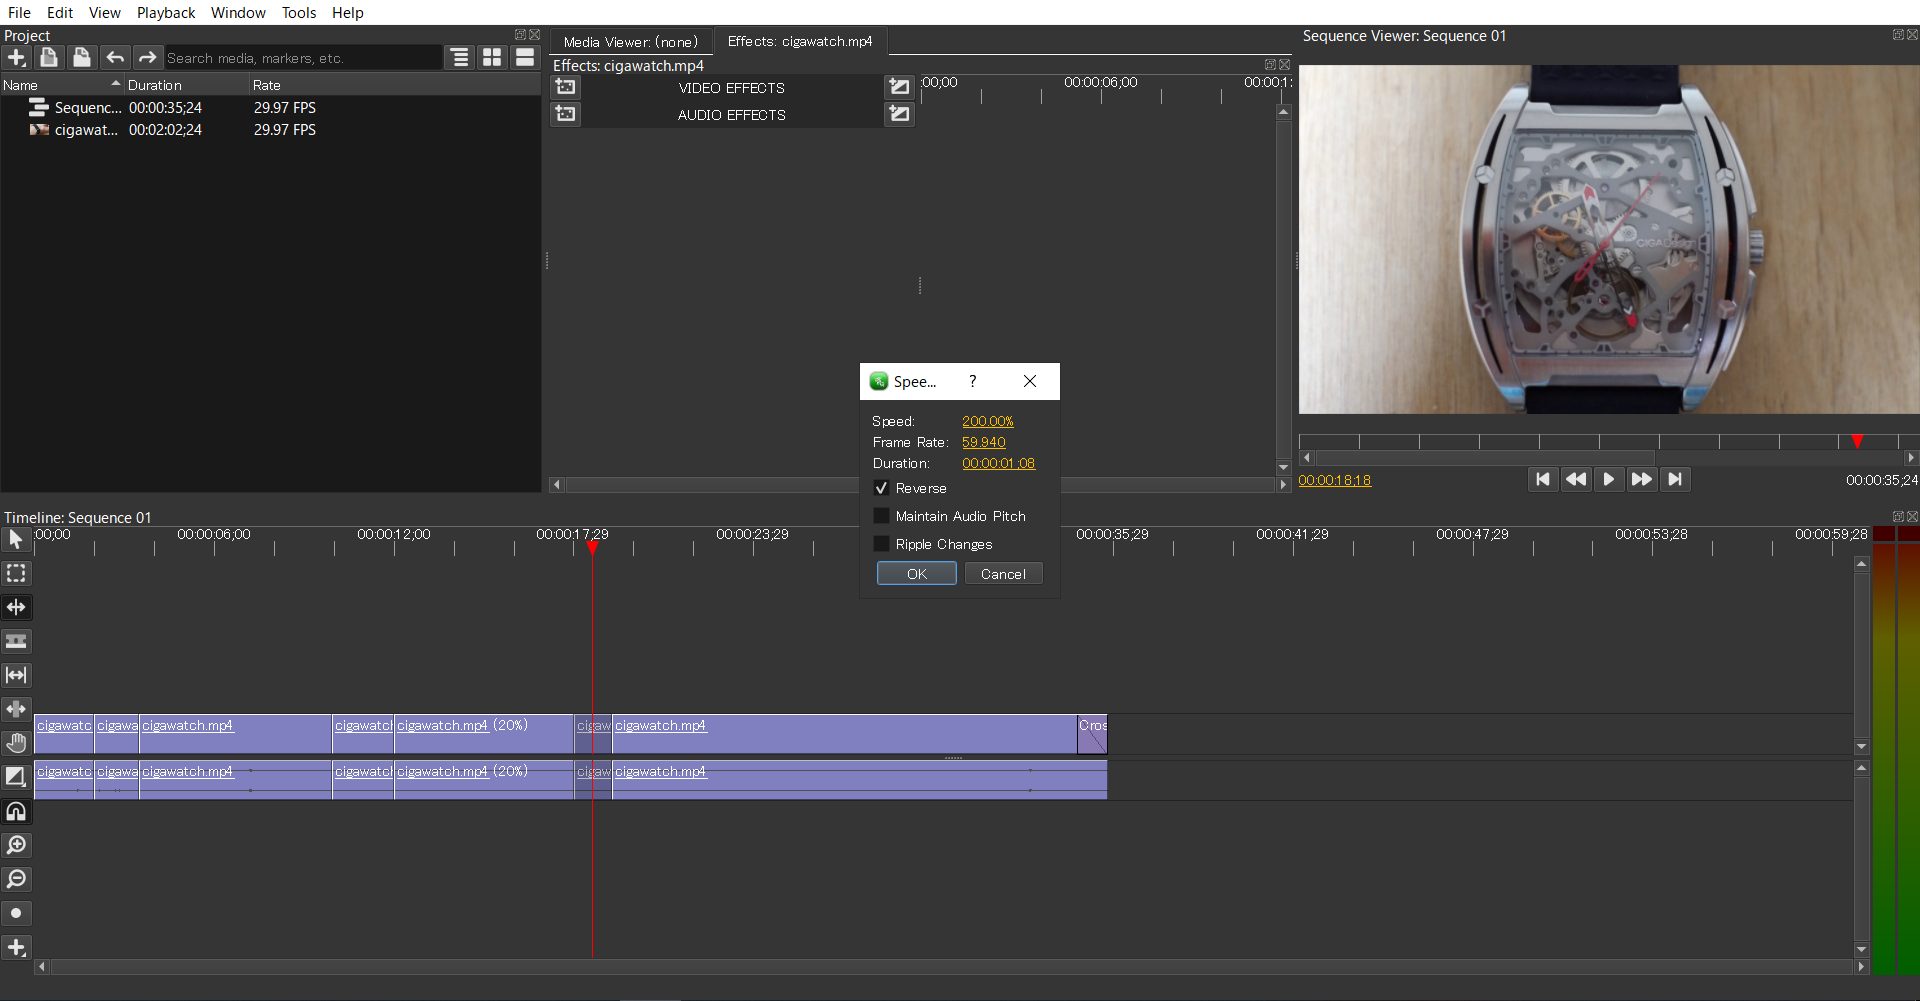Select the Edit (selection box) tool
Image resolution: width=1920 pixels, height=1001 pixels.
pos(16,574)
